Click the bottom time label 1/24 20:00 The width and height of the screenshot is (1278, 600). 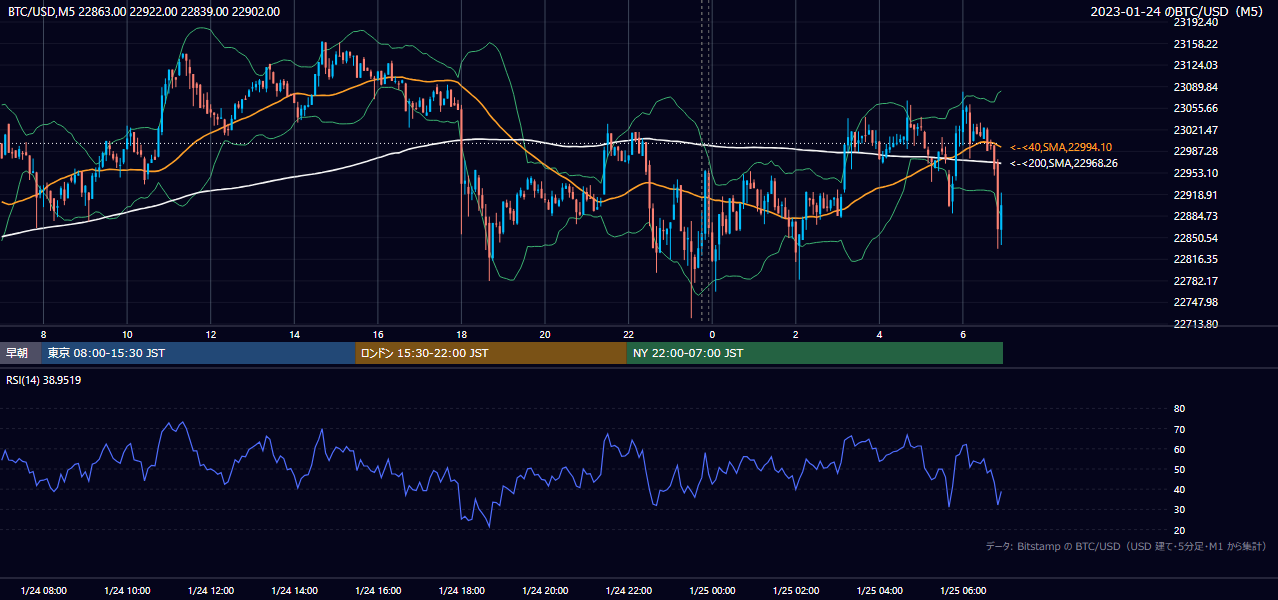tap(545, 591)
